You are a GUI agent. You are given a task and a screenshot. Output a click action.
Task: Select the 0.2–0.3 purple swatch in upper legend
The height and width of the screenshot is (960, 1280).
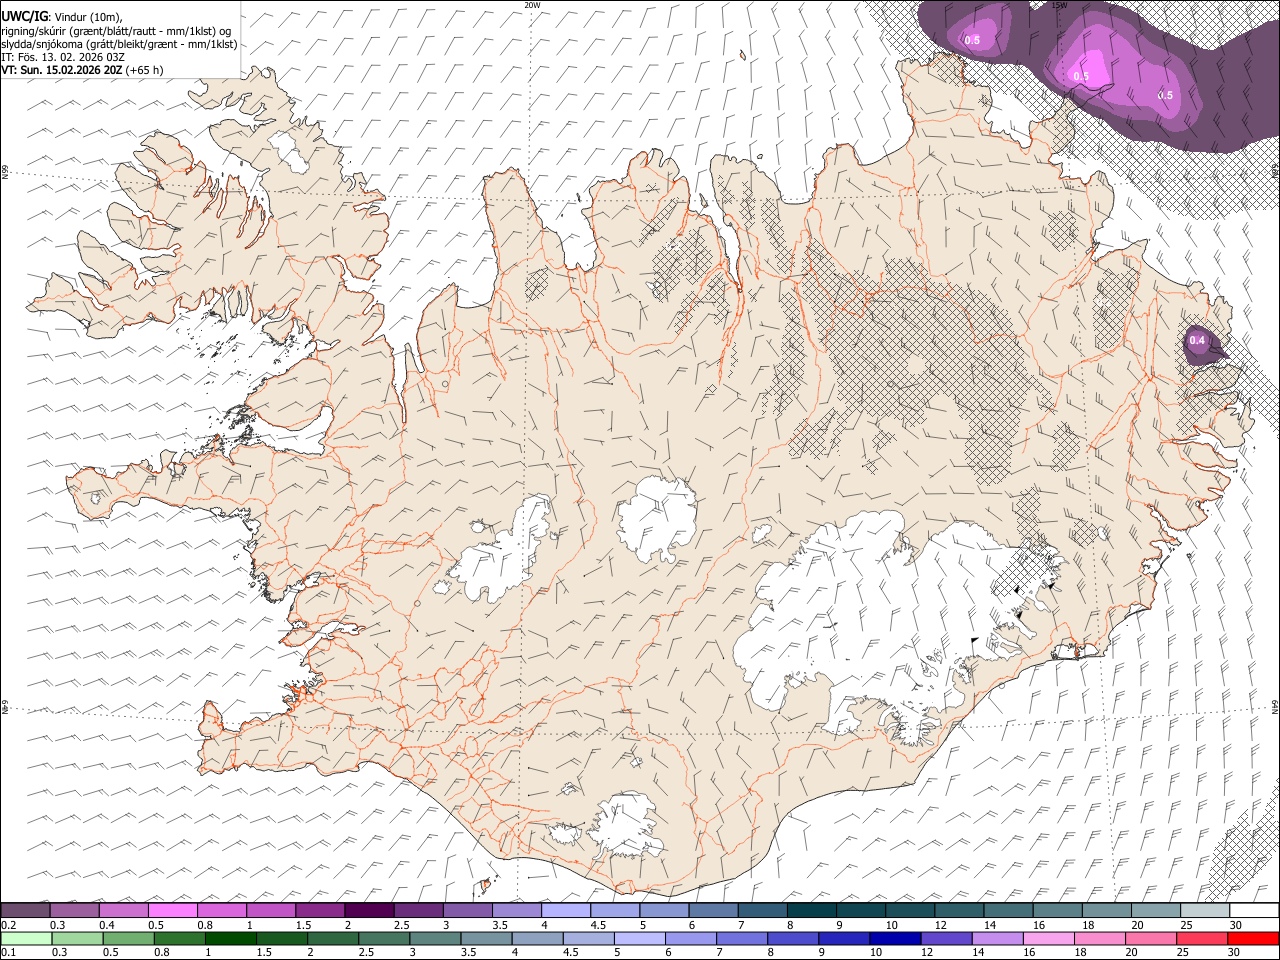point(25,910)
